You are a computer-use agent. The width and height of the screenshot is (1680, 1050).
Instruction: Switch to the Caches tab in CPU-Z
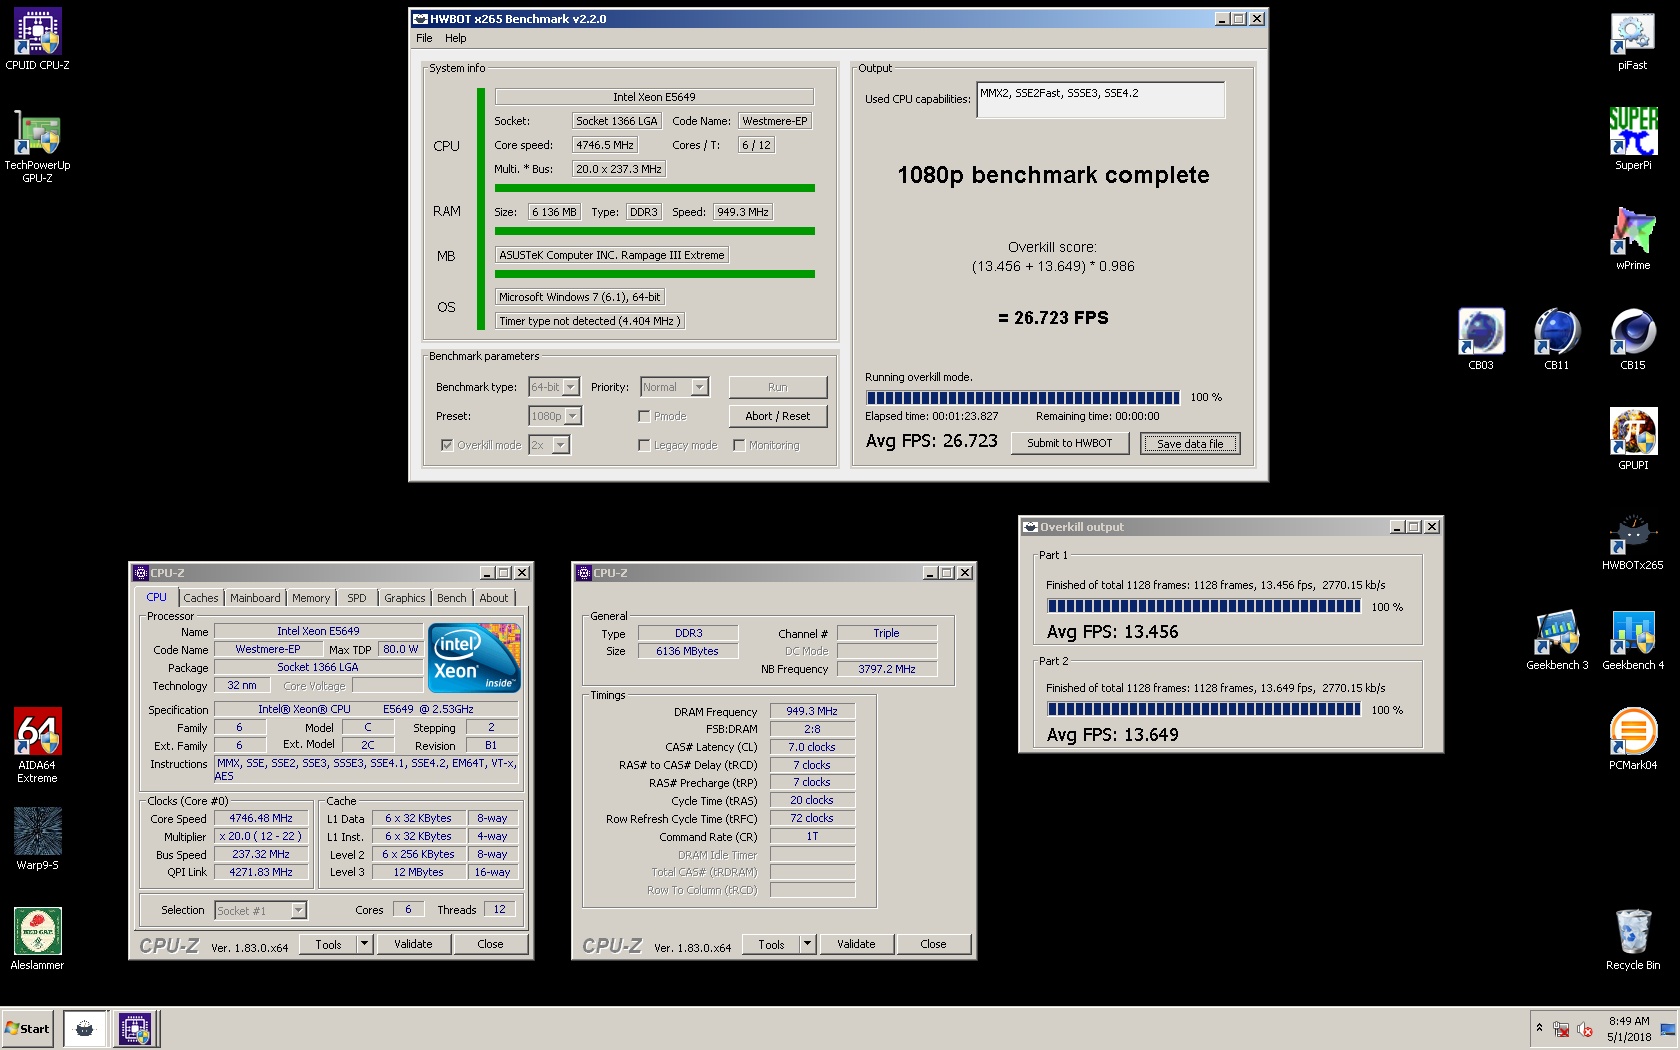pos(201,598)
